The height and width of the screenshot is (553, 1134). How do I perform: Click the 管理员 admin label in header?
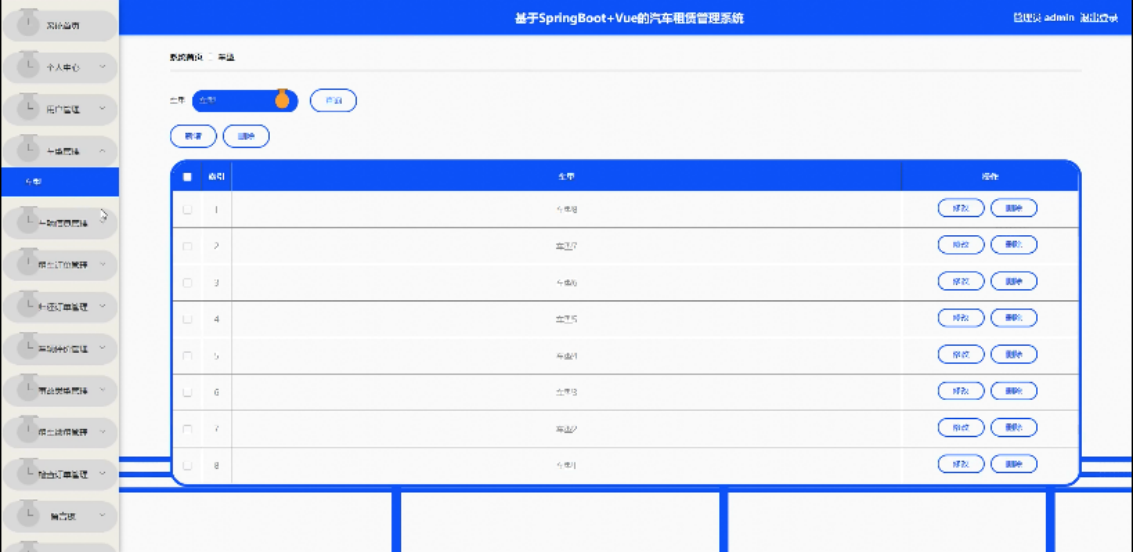1044,18
